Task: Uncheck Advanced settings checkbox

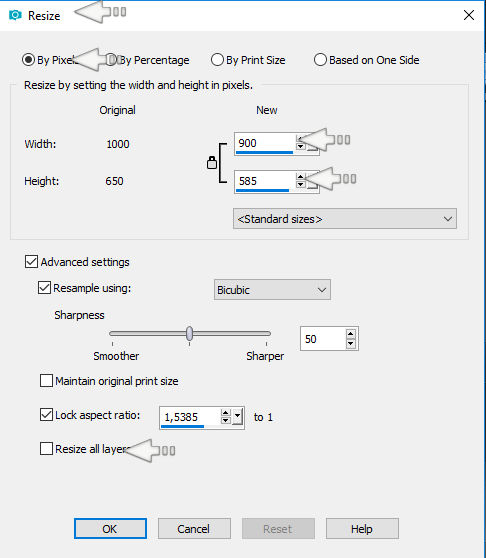Action: [31, 262]
